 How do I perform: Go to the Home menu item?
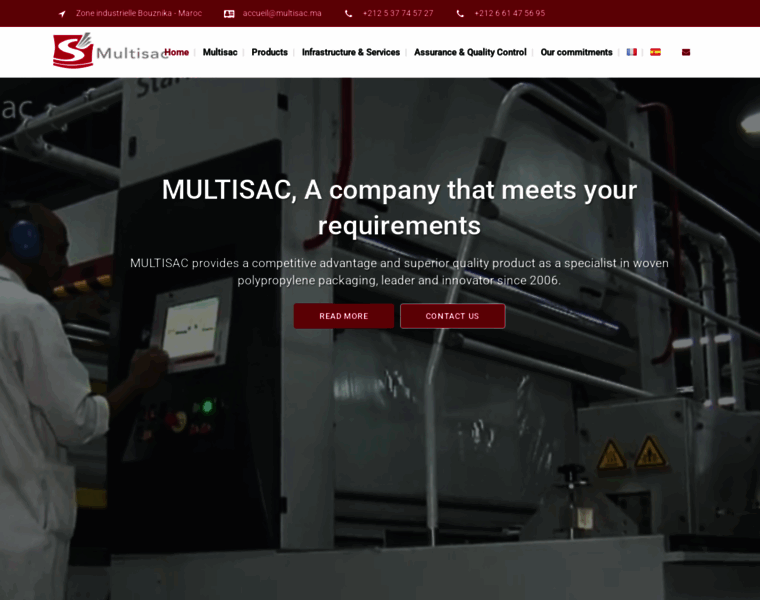click(x=176, y=52)
